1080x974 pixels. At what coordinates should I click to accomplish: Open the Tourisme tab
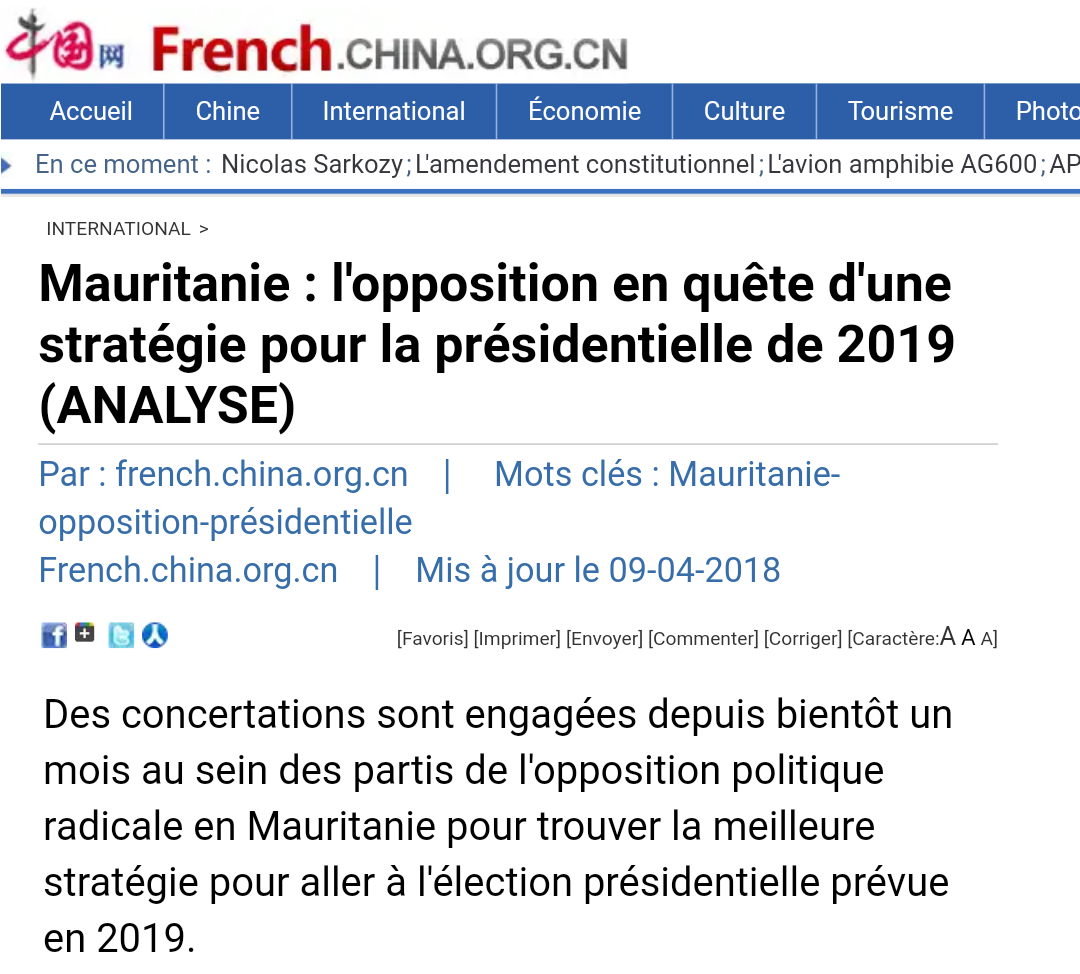click(900, 111)
